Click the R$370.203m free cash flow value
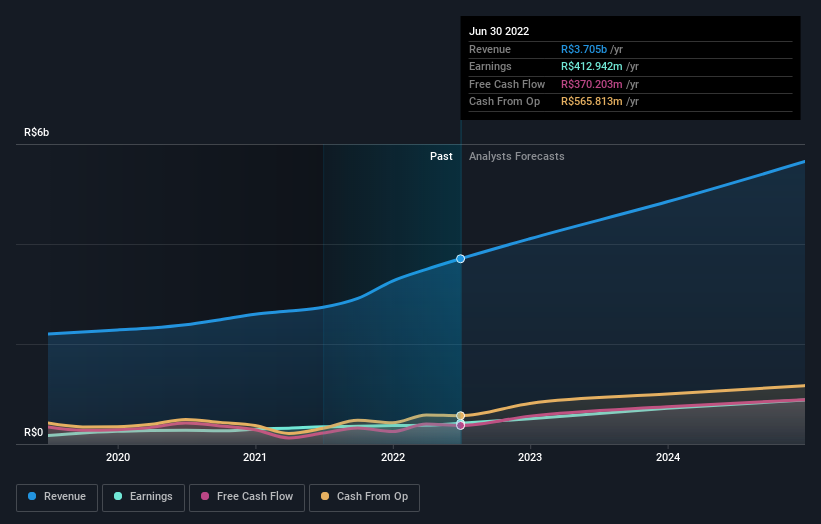 592,84
